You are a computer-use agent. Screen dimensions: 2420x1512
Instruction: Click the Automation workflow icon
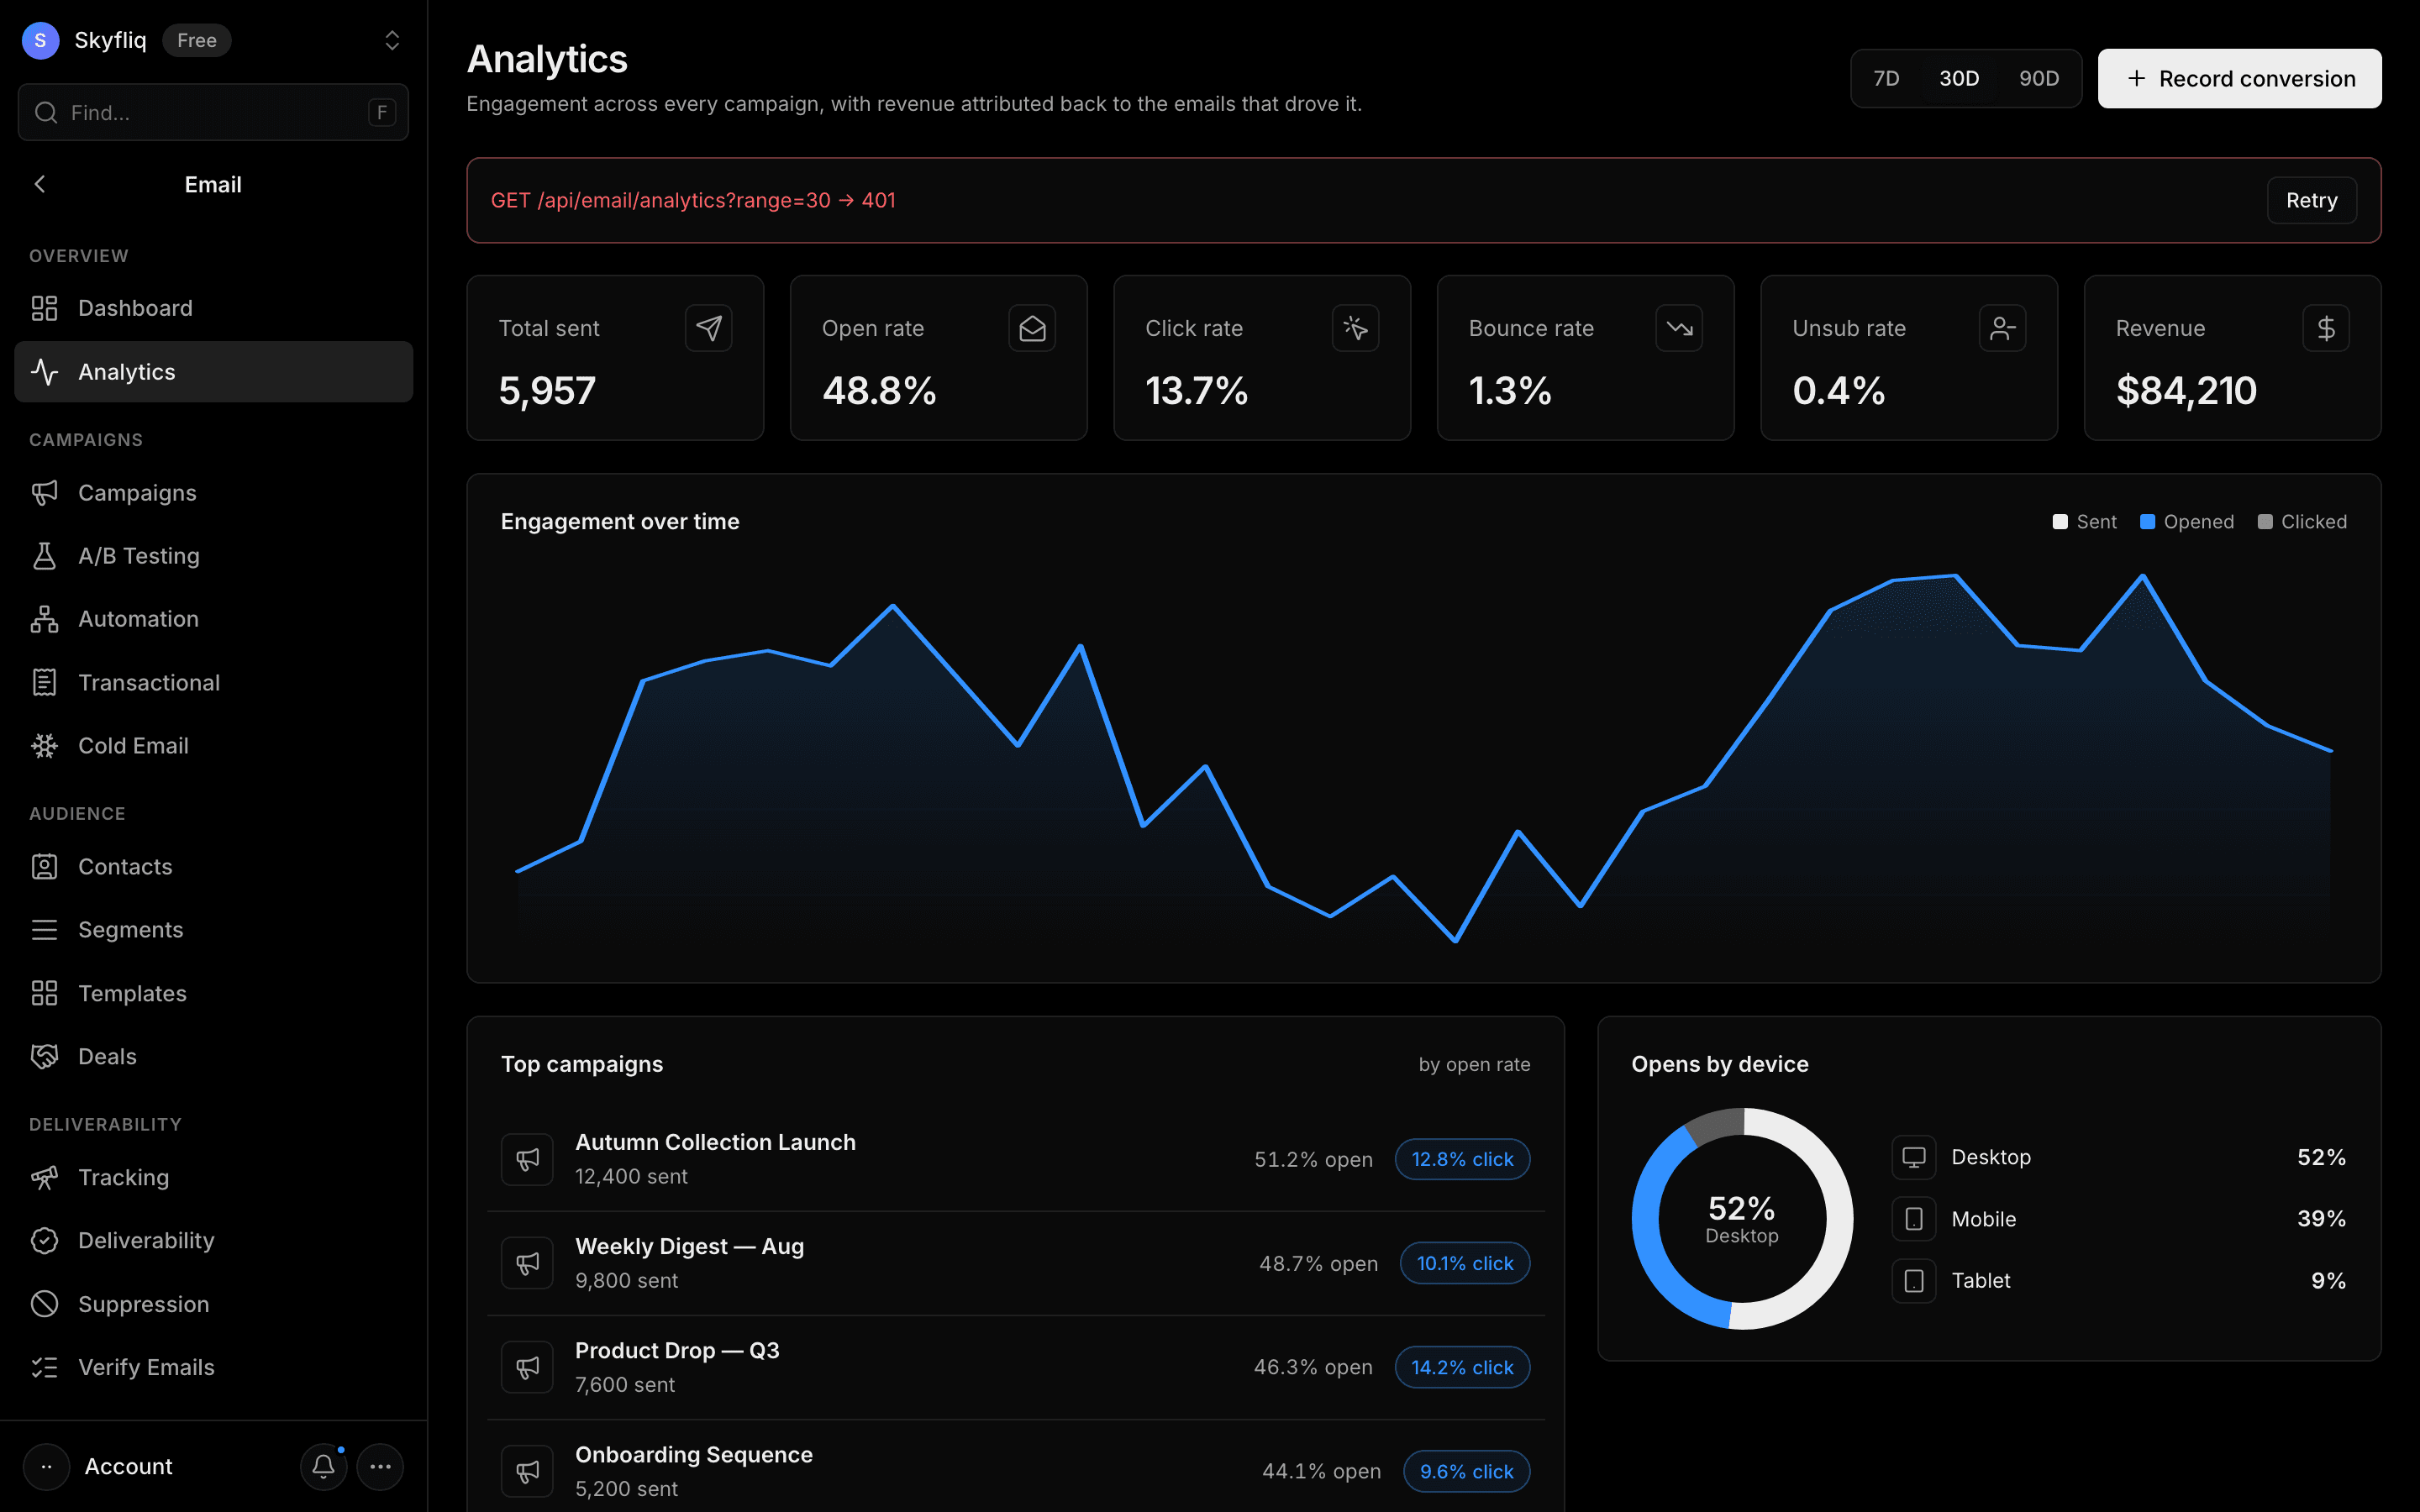click(44, 619)
